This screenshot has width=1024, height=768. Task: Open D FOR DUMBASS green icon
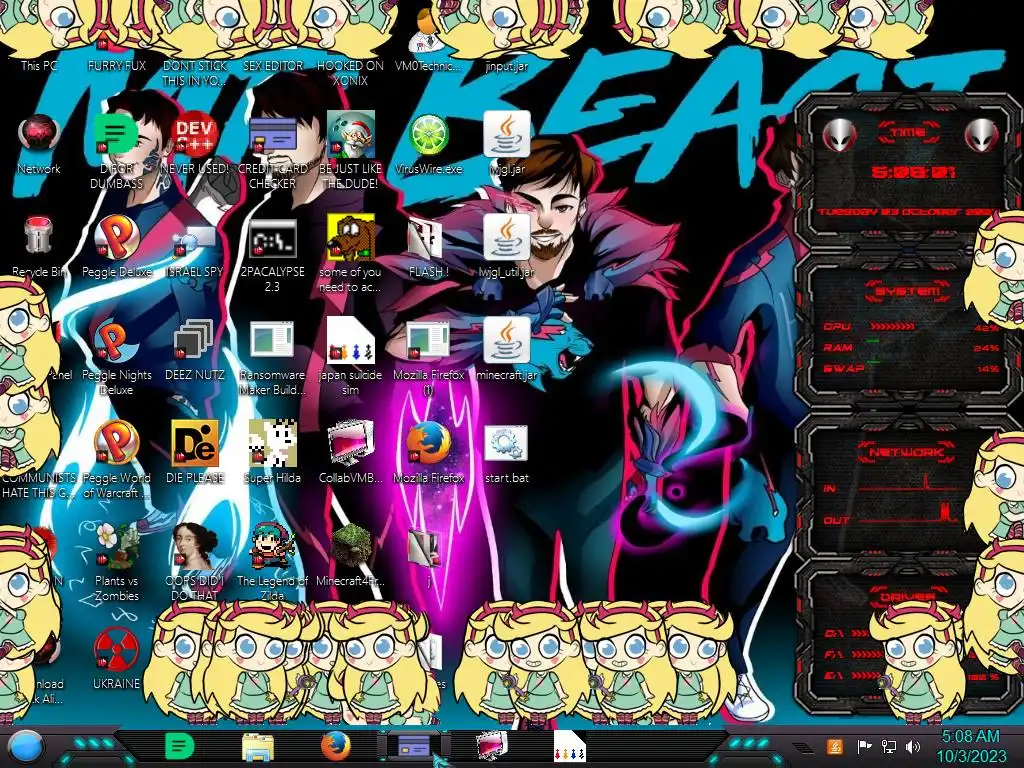point(116,150)
